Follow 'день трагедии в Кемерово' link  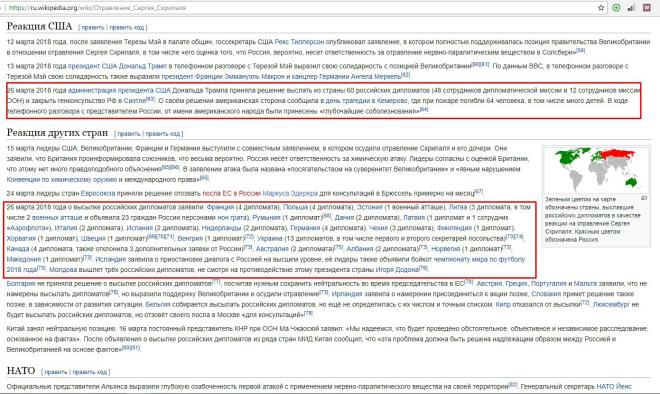click(x=366, y=101)
